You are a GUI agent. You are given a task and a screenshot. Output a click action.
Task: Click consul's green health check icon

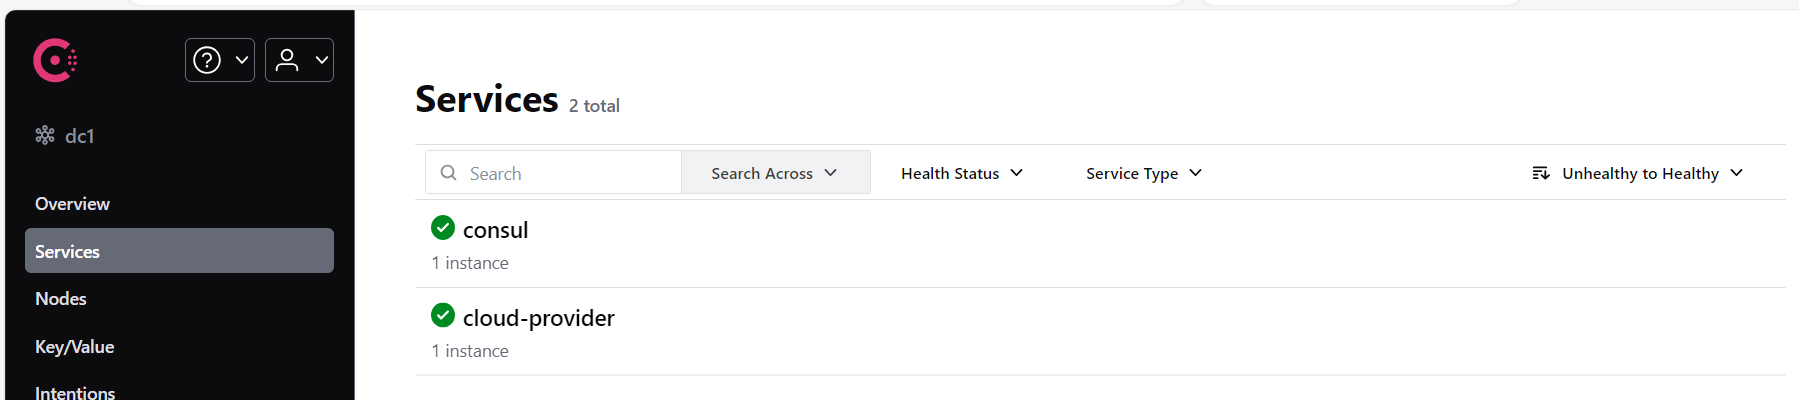[443, 228]
